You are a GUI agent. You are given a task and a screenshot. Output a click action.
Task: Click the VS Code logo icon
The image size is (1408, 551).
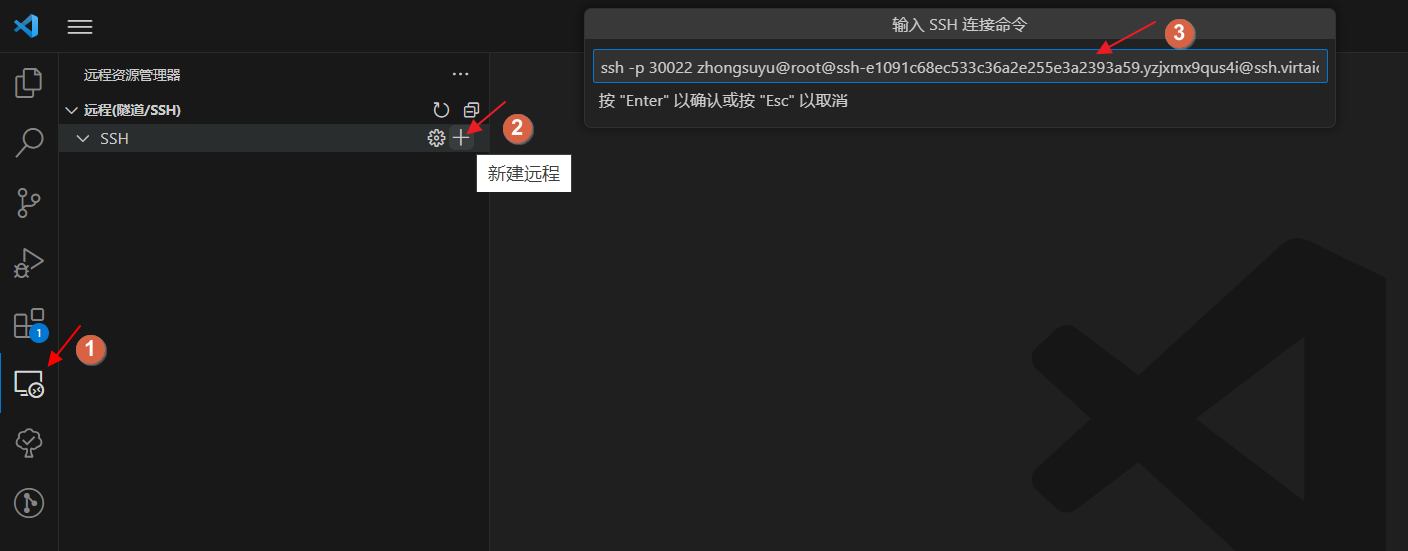(x=26, y=26)
